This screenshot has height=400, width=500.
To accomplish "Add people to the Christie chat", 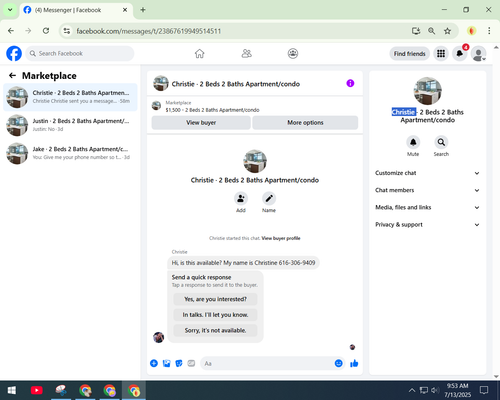I will 241,199.
